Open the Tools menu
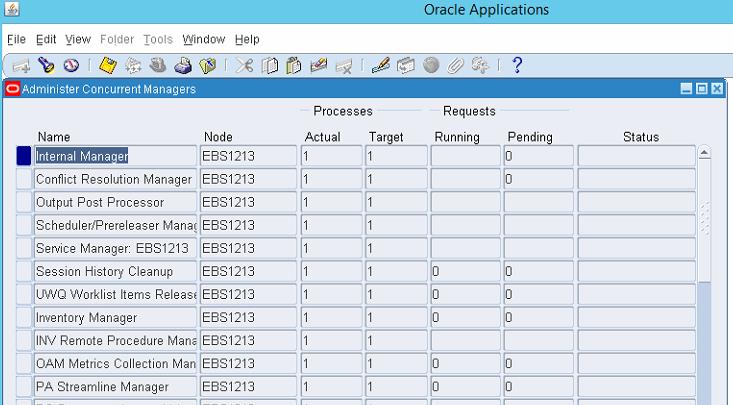This screenshot has width=733, height=405. tap(158, 39)
